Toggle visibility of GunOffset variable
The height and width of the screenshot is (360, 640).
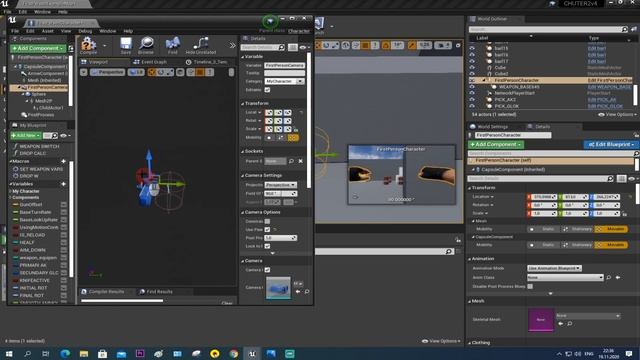tap(64, 205)
